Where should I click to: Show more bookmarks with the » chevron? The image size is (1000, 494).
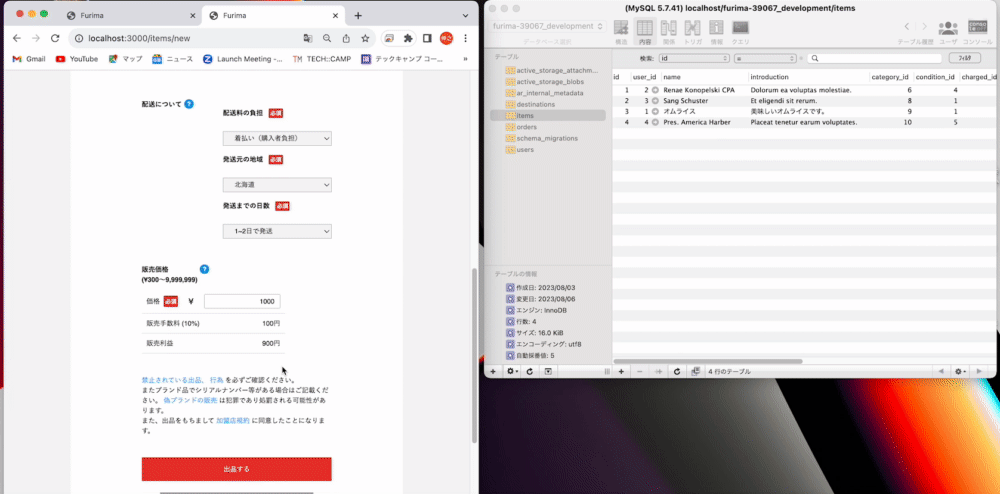click(x=465, y=59)
